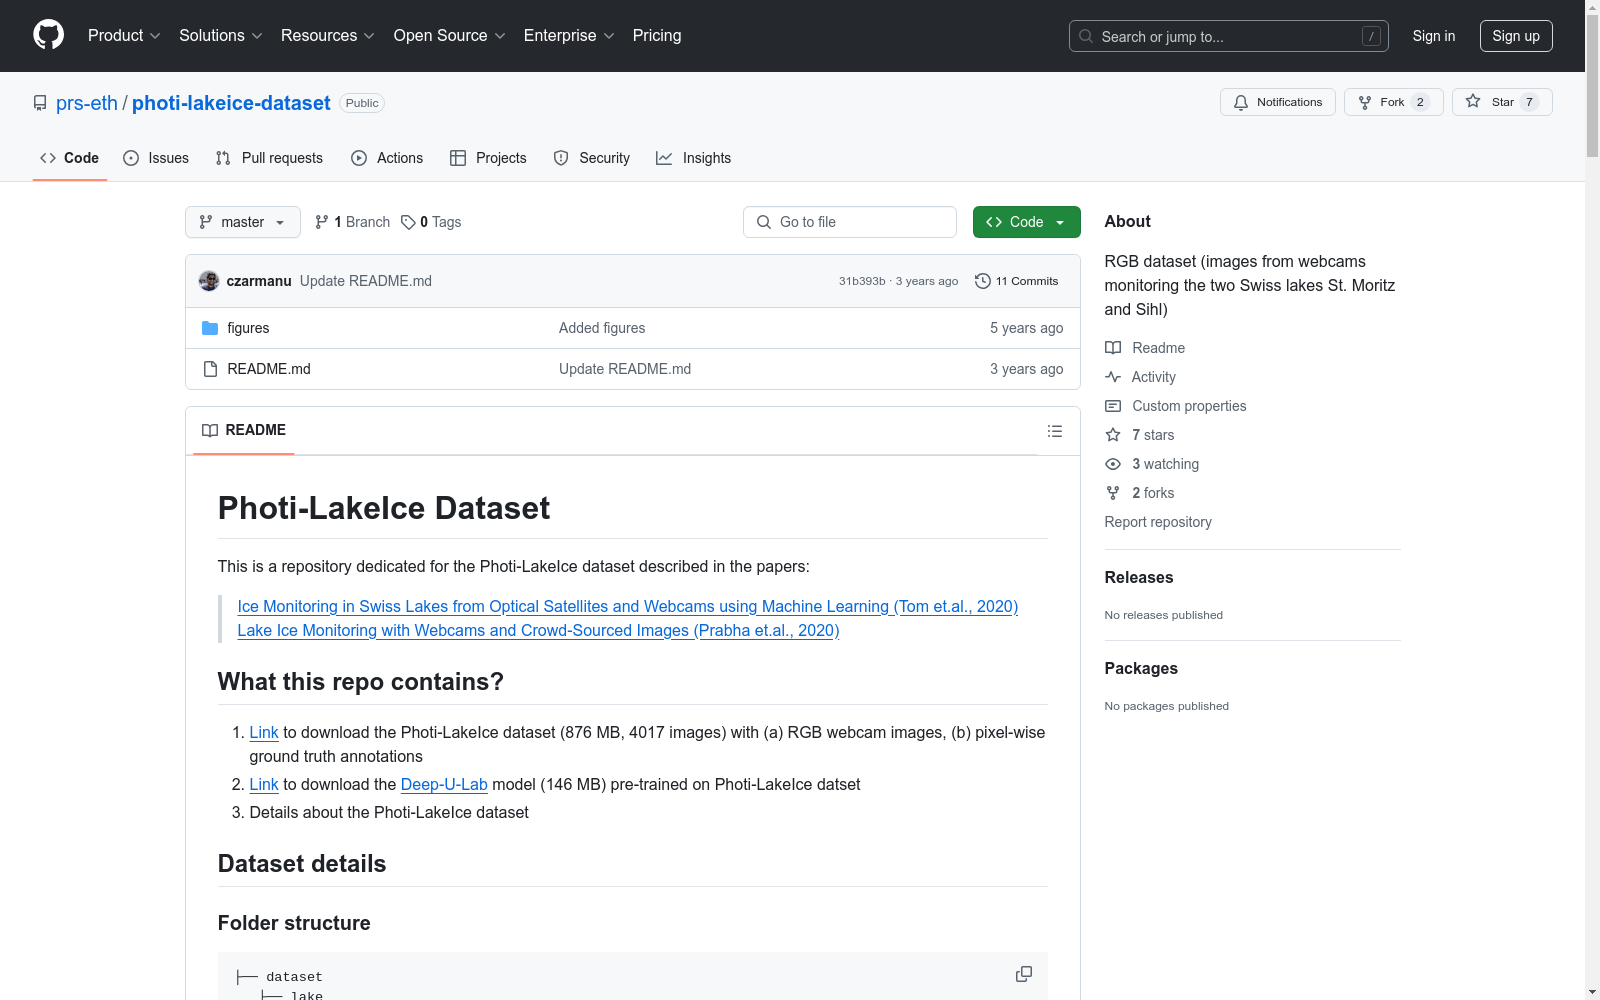Image resolution: width=1600 pixels, height=1000 pixels.
Task: Open the prs-eth organization page
Action: pos(87,103)
